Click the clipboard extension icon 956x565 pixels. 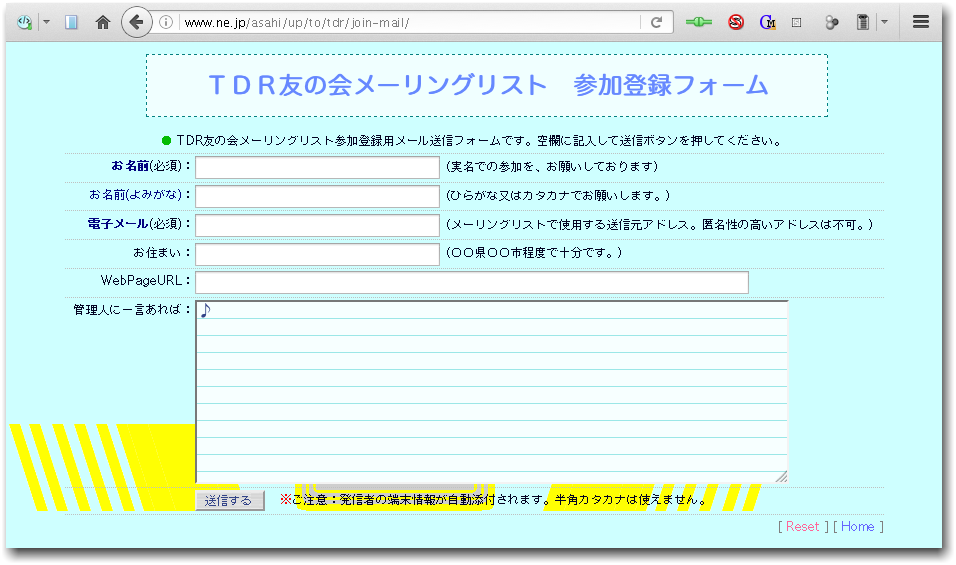pyautogui.click(x=862, y=22)
